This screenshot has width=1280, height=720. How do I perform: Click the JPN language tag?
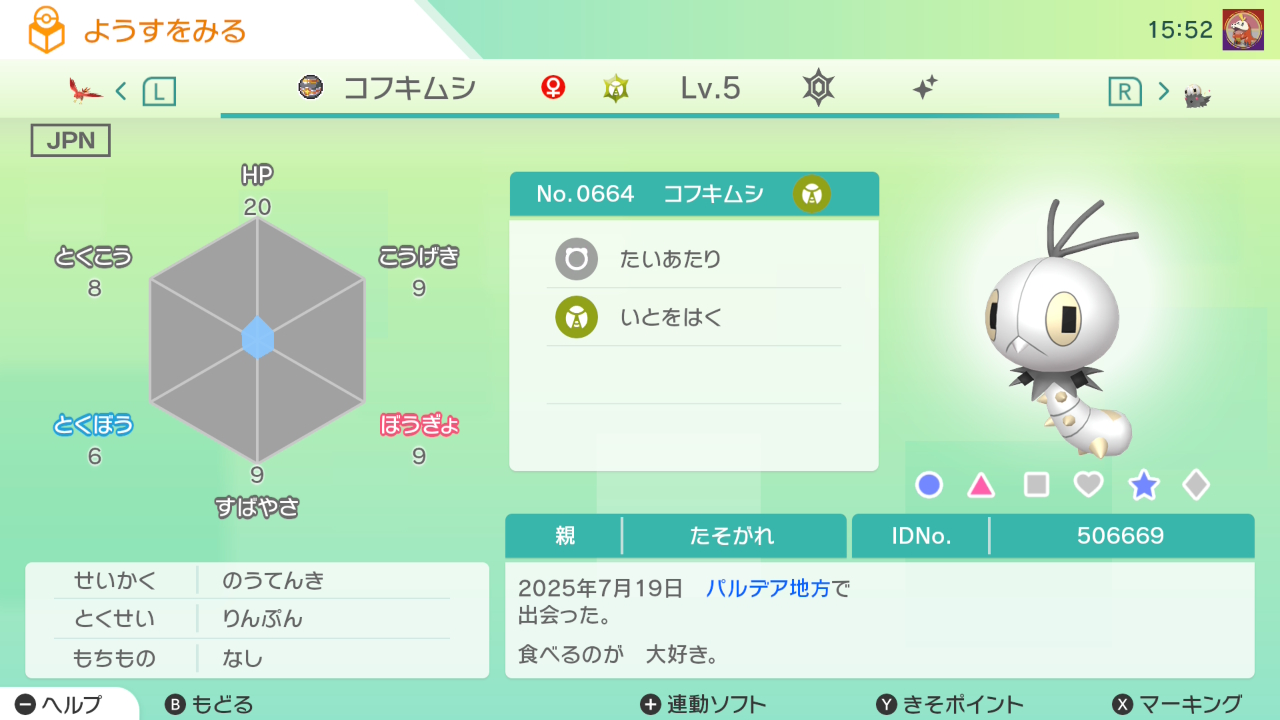tap(71, 141)
